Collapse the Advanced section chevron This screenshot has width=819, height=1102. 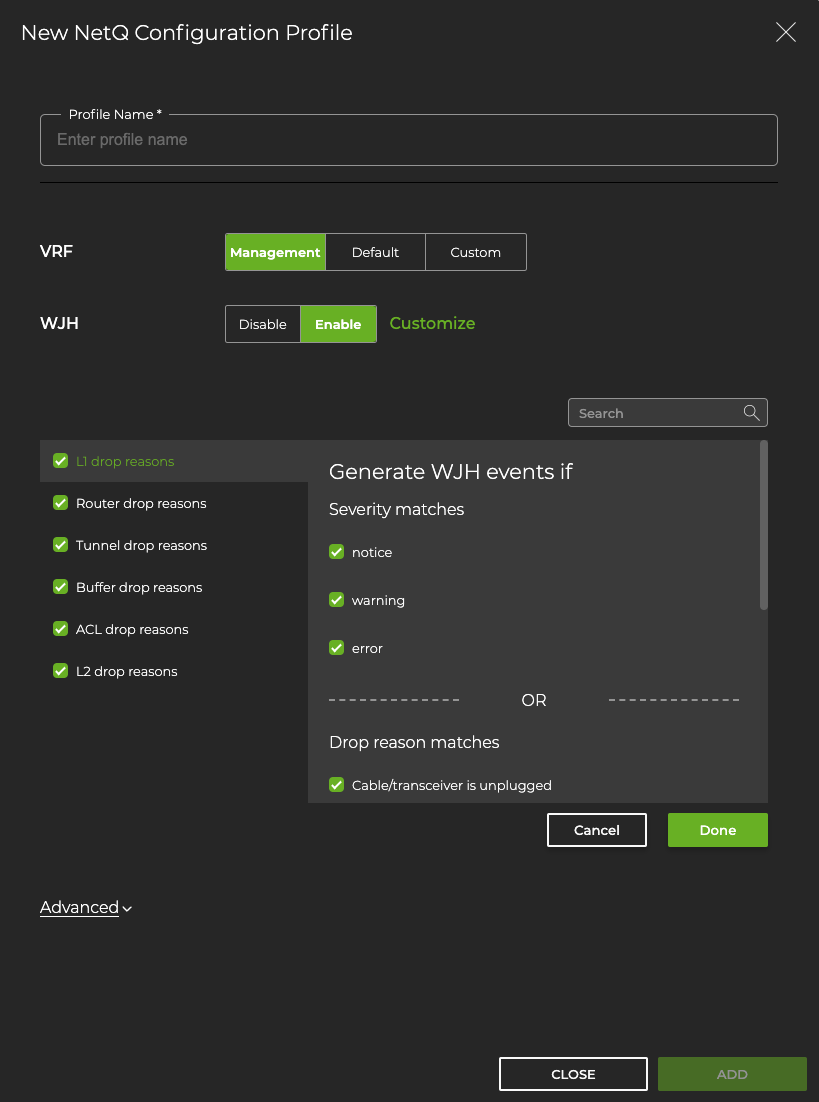pos(125,908)
